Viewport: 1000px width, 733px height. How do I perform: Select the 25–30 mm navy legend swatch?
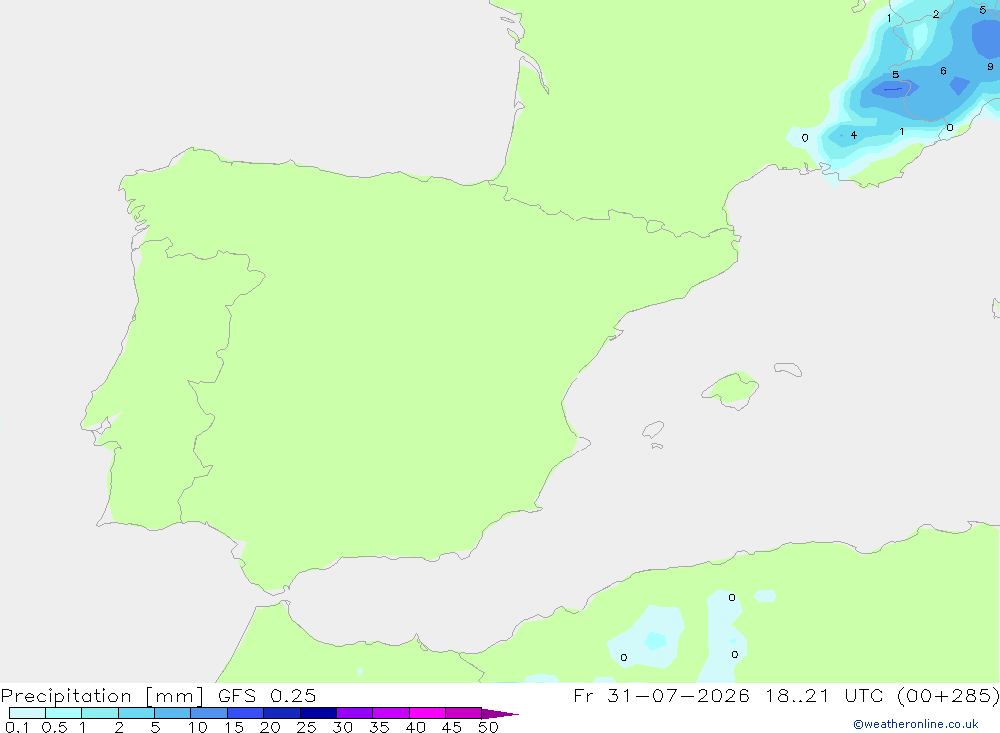tap(318, 713)
